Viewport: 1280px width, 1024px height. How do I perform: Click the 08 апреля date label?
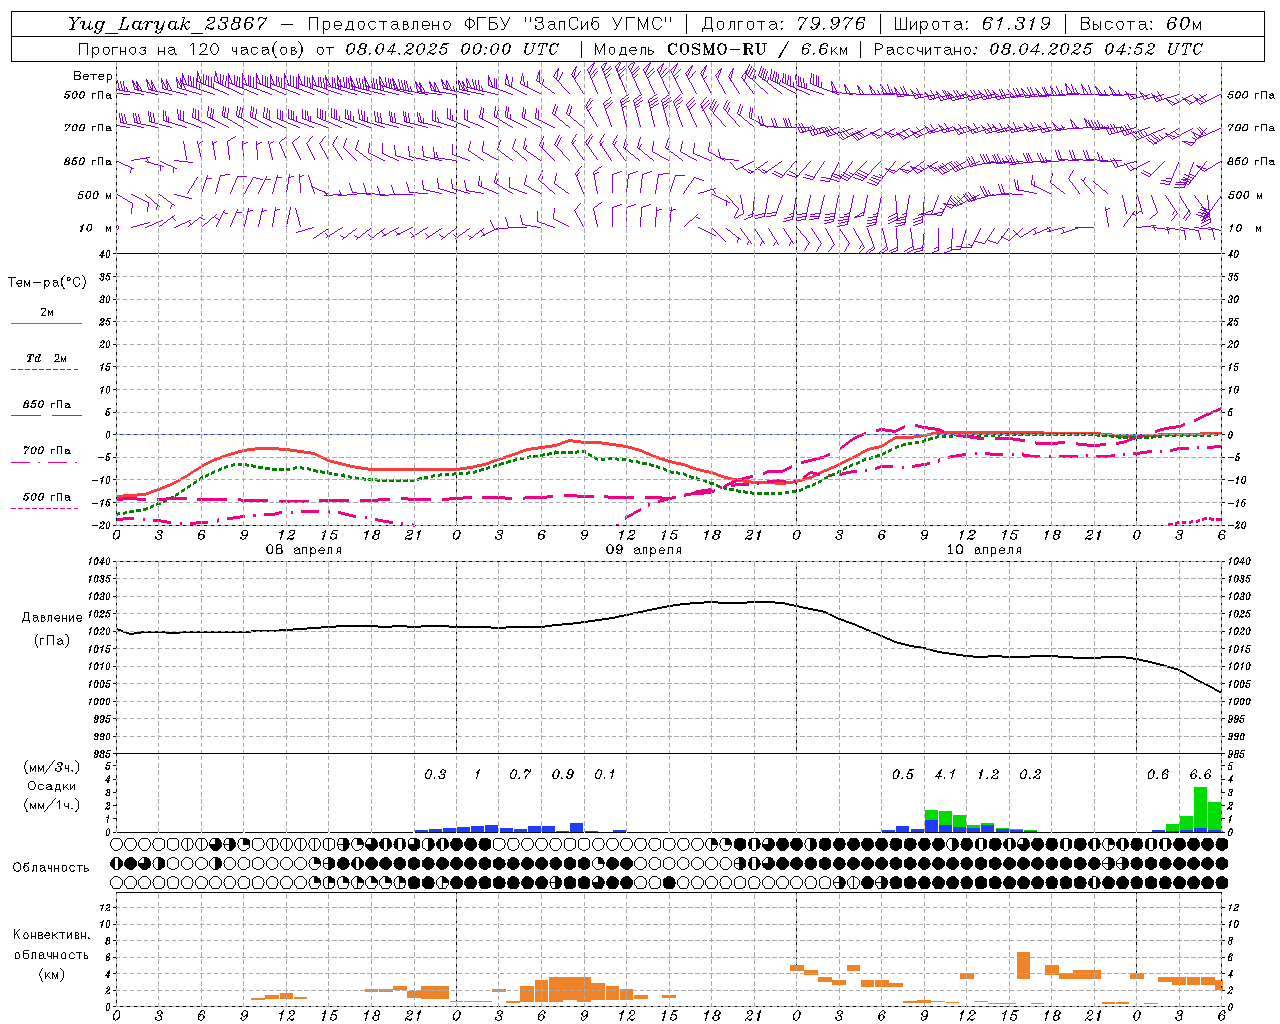[x=304, y=550]
